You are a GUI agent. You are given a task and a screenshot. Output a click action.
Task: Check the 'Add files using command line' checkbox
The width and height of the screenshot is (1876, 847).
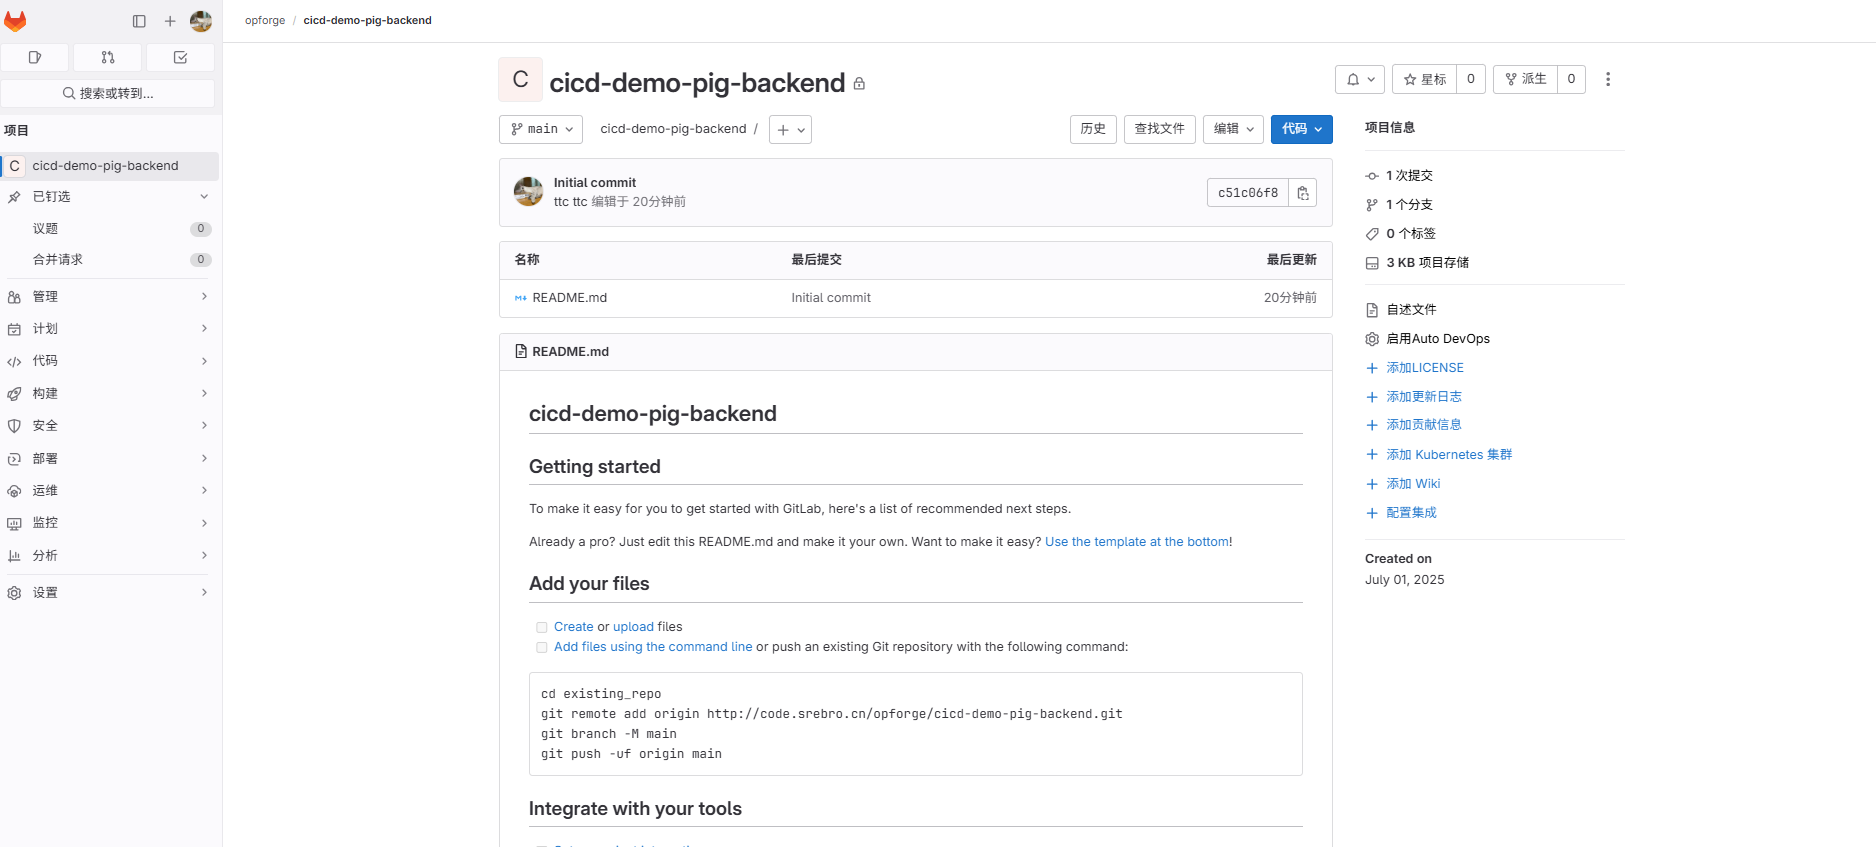[542, 648]
